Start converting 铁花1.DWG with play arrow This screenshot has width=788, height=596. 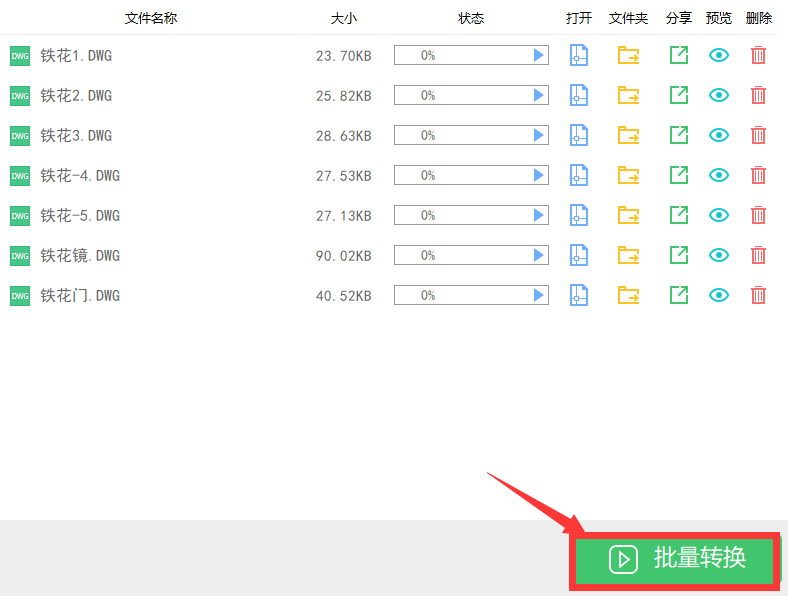[x=538, y=55]
